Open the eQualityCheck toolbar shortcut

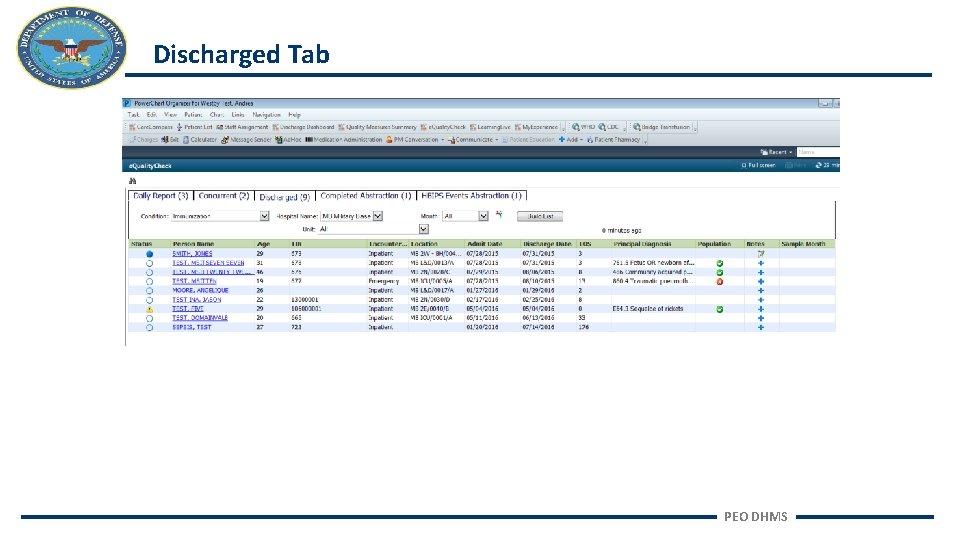click(443, 127)
